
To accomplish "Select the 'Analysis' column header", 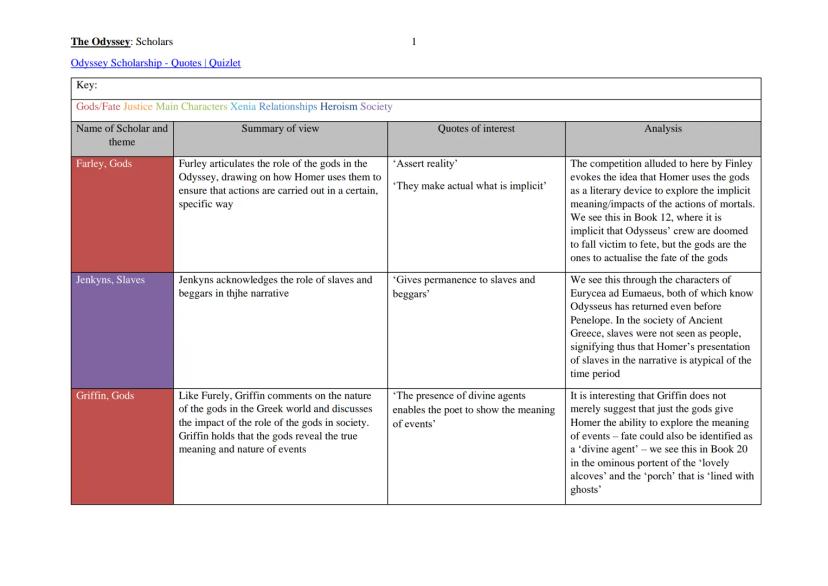I will (x=663, y=129).
